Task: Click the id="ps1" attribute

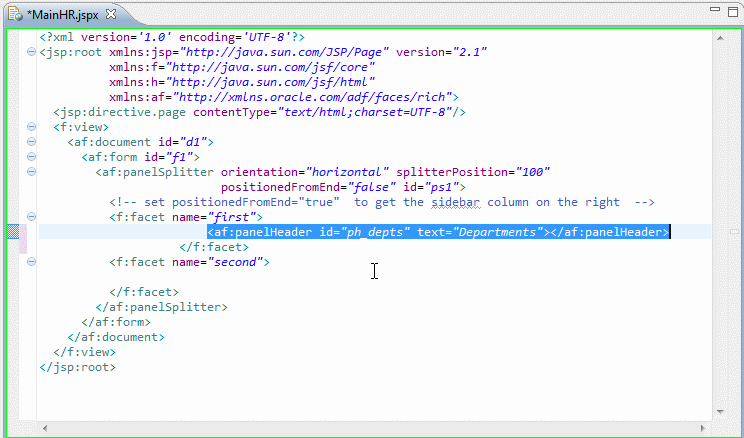Action: tap(431, 187)
